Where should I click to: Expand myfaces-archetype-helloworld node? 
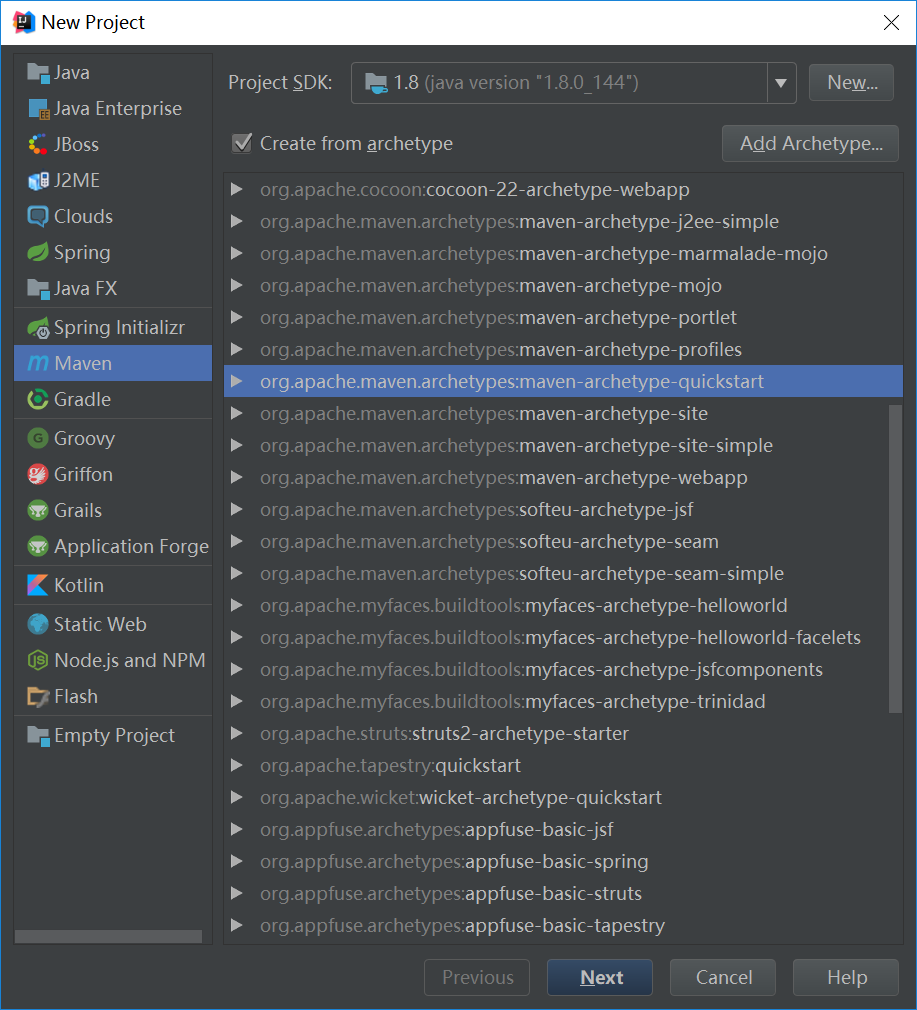(x=237, y=605)
